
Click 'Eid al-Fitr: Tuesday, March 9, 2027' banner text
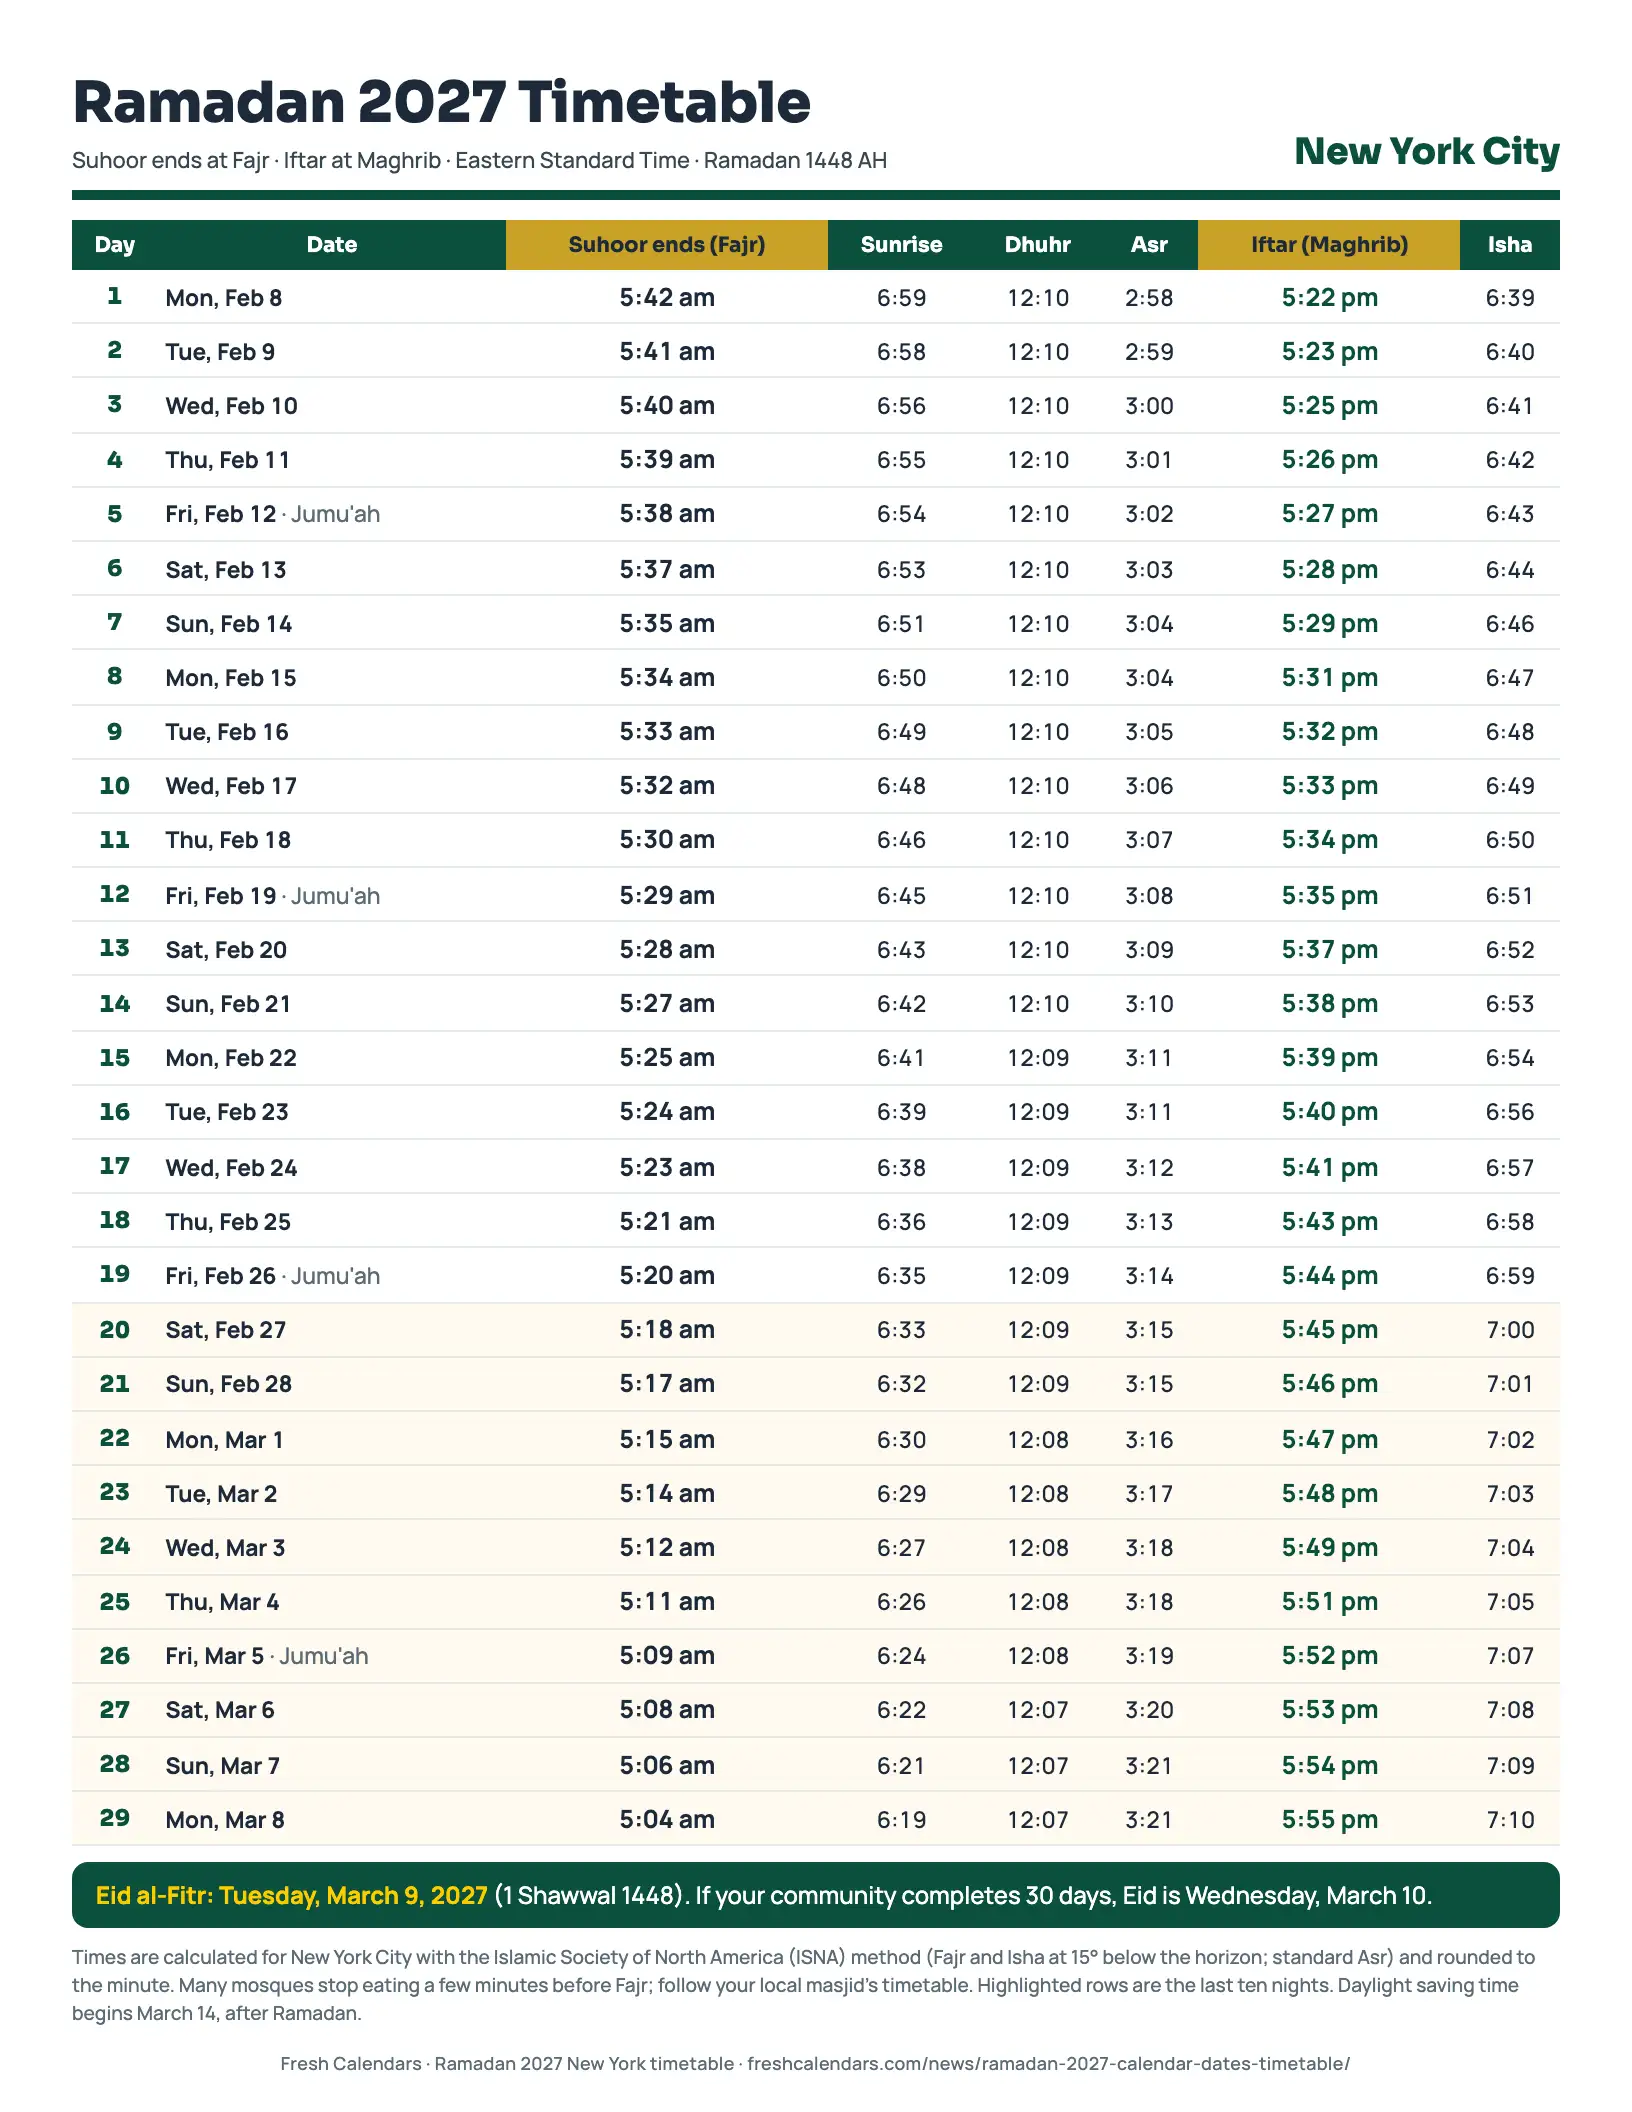[292, 1895]
